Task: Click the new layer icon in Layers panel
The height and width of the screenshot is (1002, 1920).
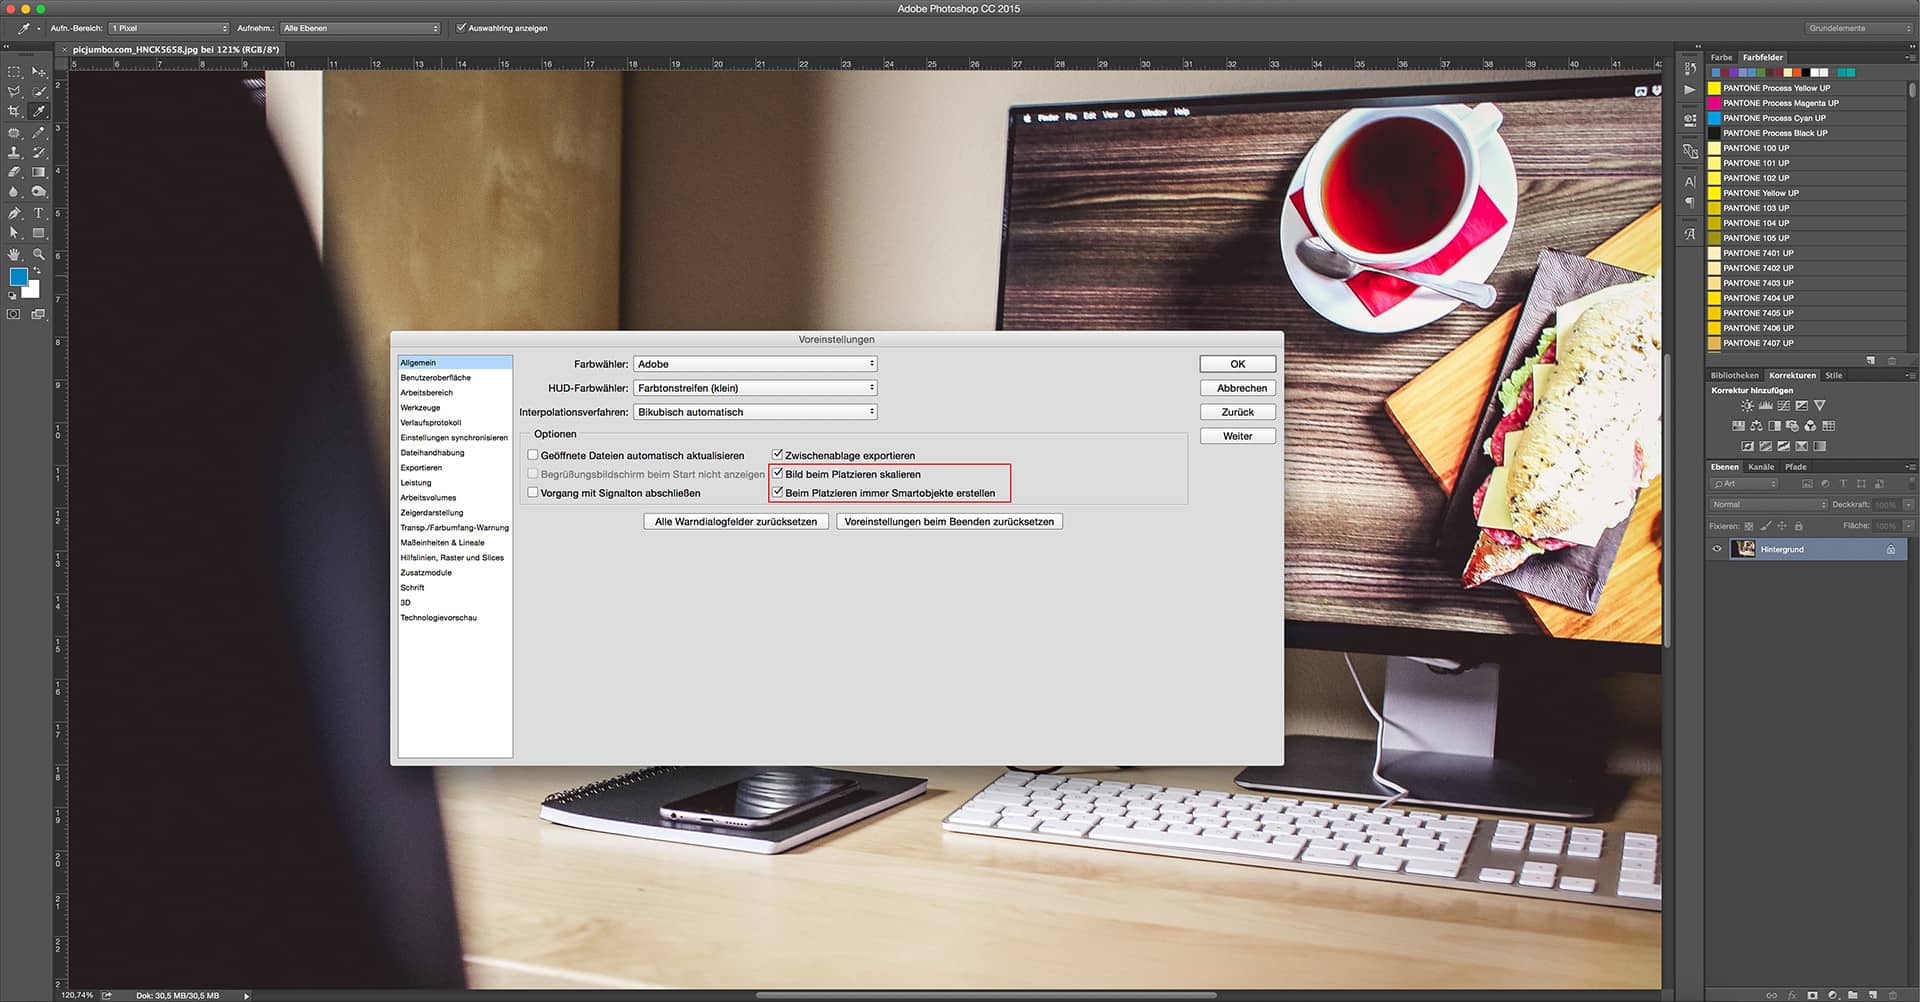Action: coord(1873,996)
